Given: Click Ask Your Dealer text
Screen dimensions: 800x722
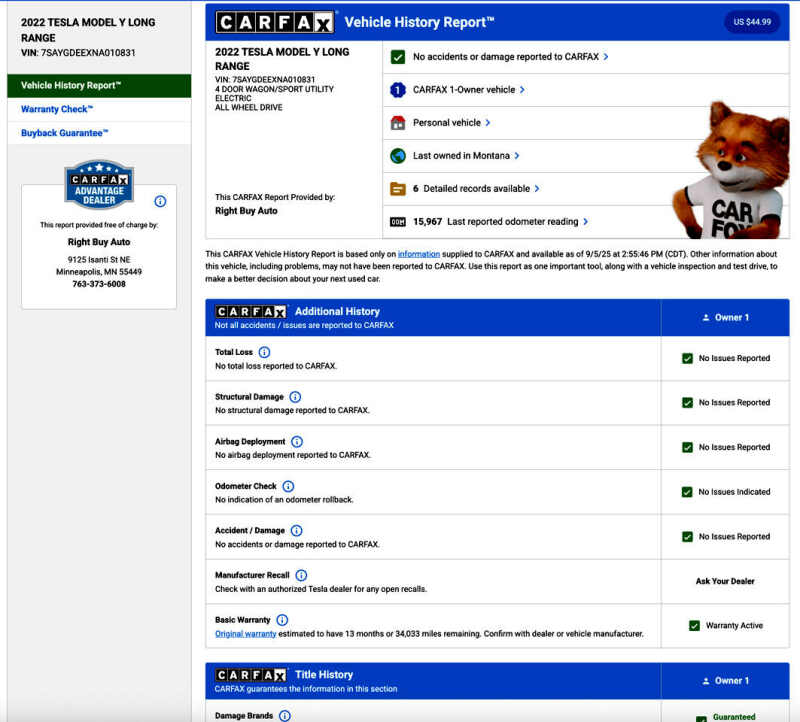Looking at the screenshot, I should [724, 582].
